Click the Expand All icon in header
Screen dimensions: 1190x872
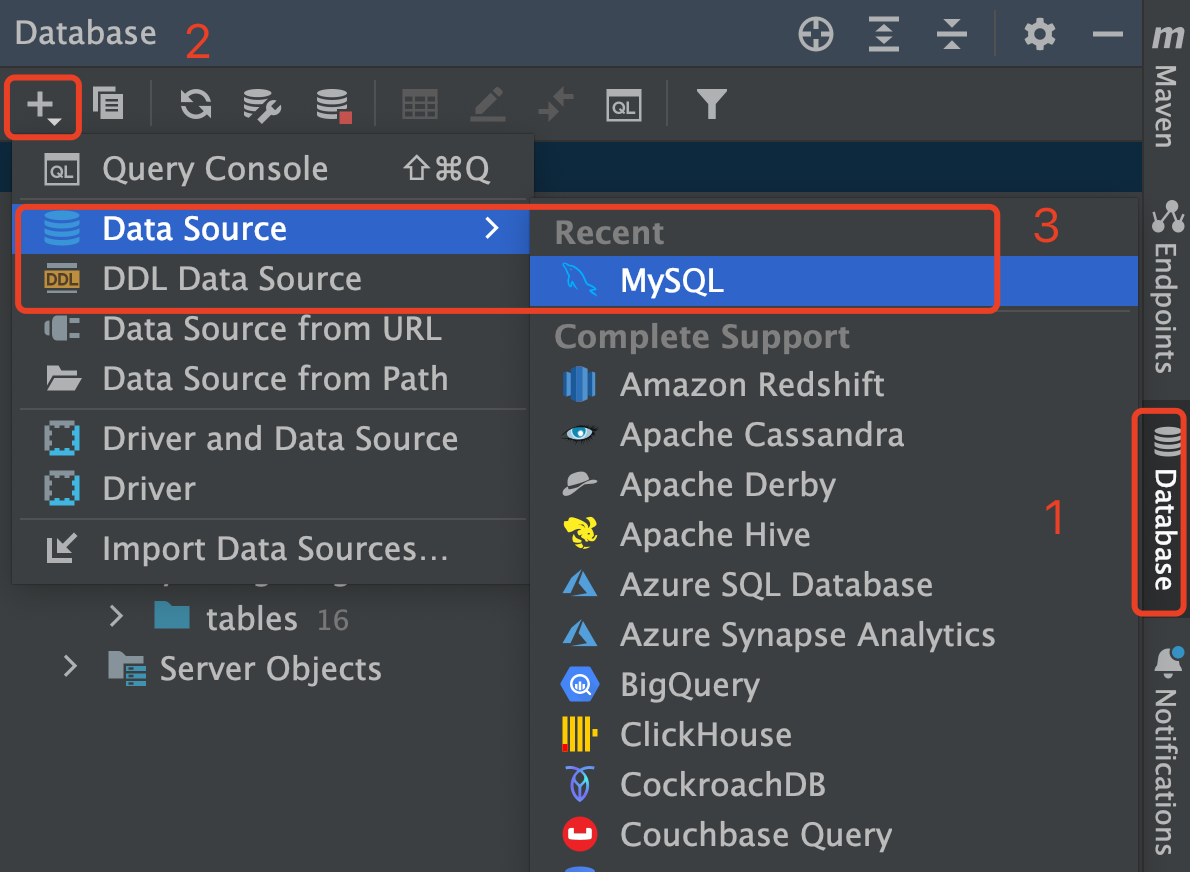coord(884,36)
